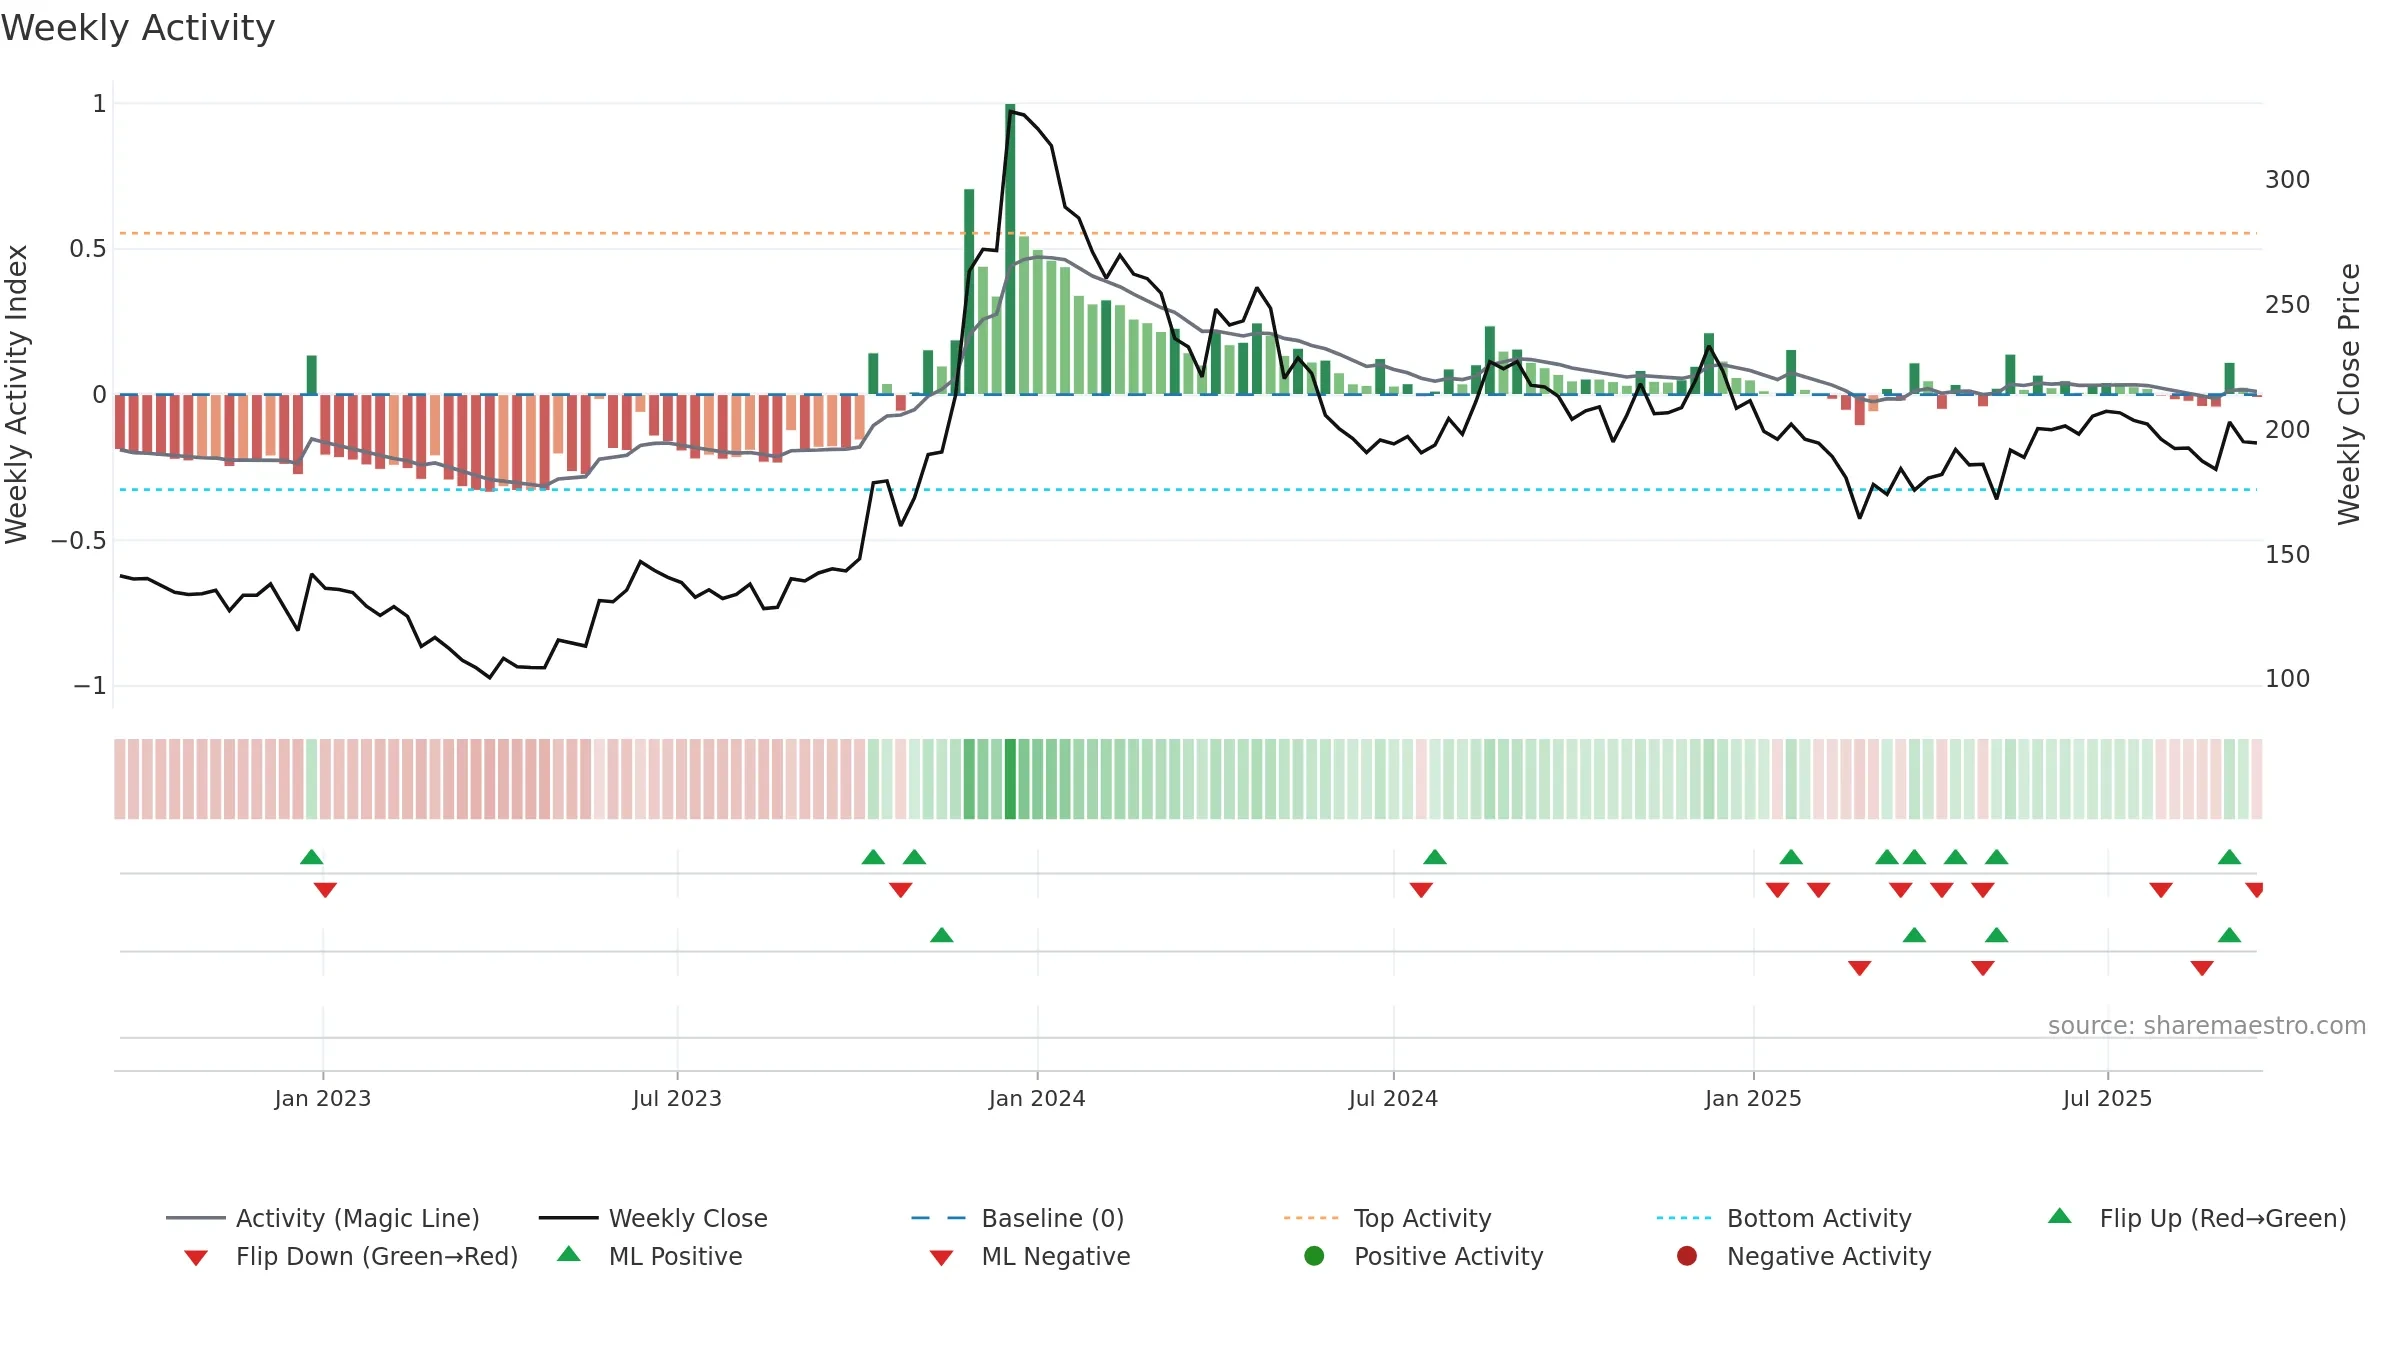The height and width of the screenshot is (1350, 2400).
Task: Click the Positive Activity green circle icon
Action: [1314, 1256]
